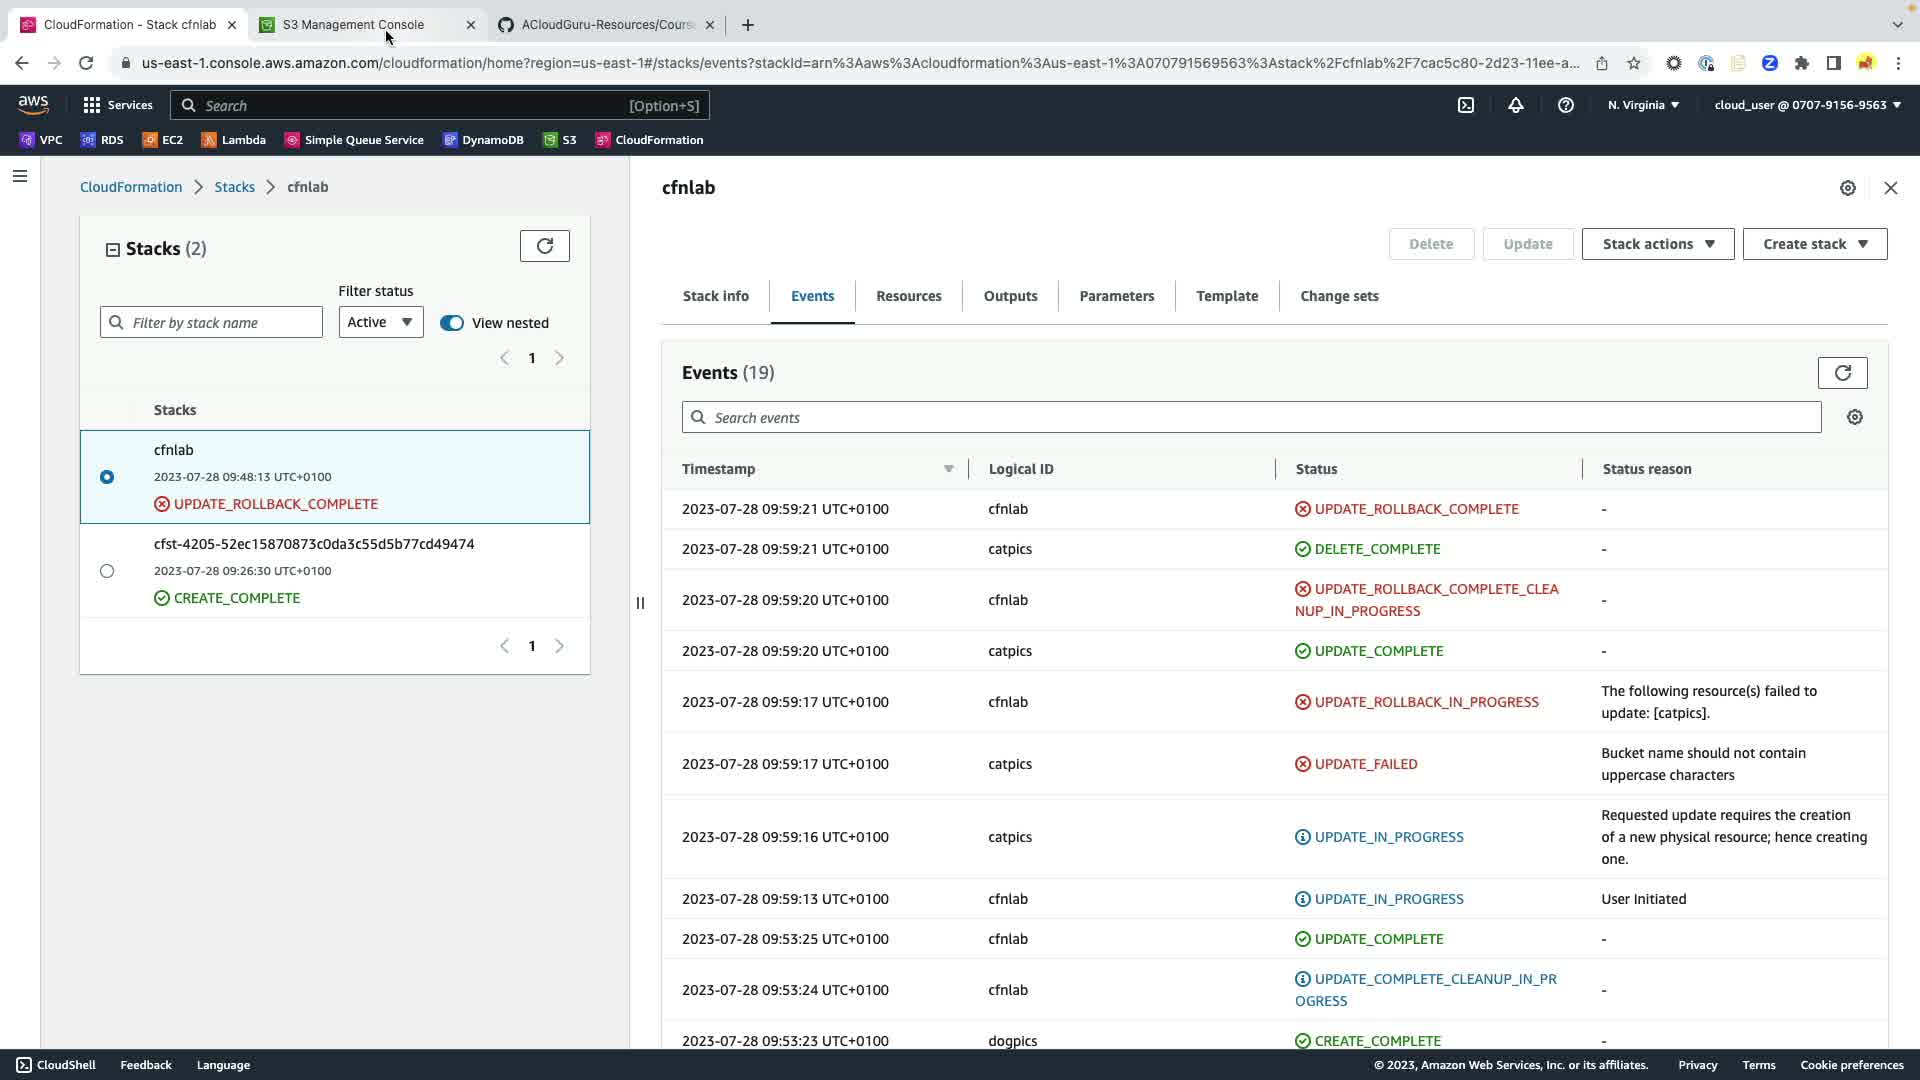This screenshot has height=1080, width=1920.
Task: Open Events table preferences gear
Action: click(1854, 417)
